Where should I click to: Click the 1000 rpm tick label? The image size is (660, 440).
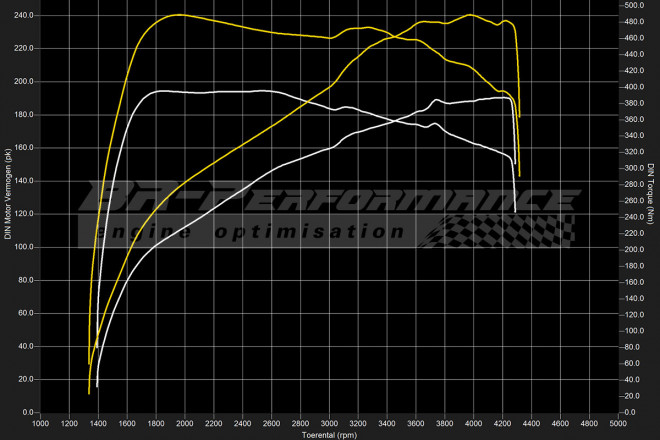pos(41,424)
